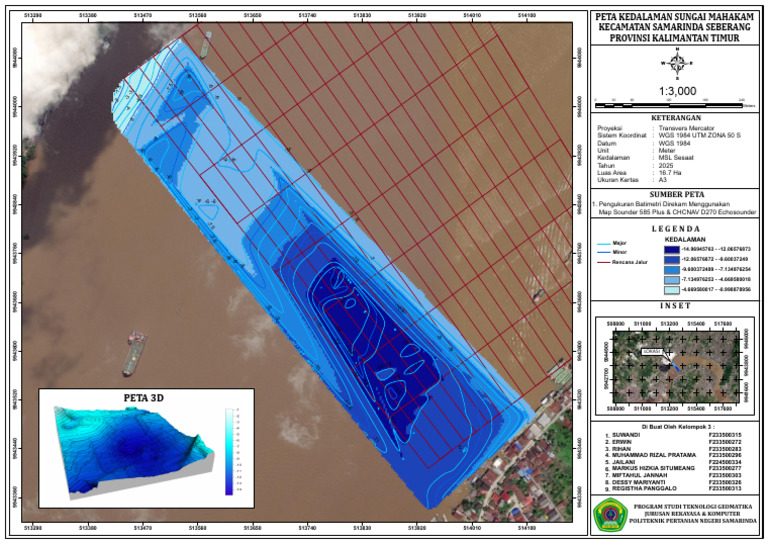Click the Politeknik Pertanian Negeri Samarinda logo
The height and width of the screenshot is (544, 768).
click(x=610, y=515)
